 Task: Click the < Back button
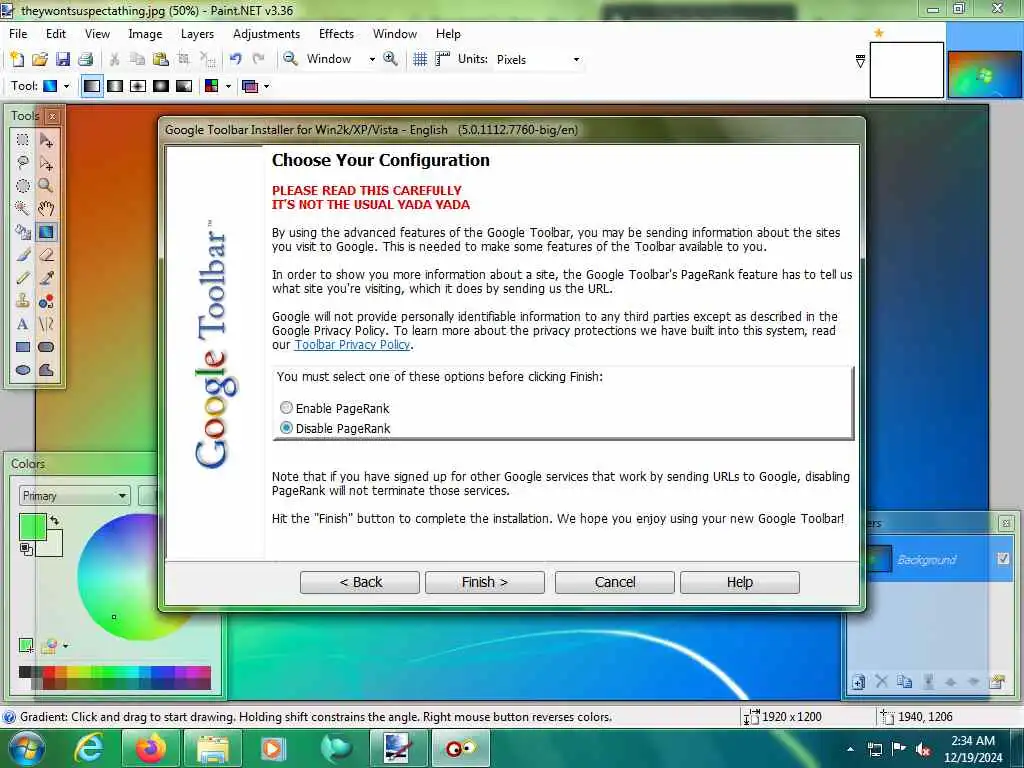click(x=360, y=582)
